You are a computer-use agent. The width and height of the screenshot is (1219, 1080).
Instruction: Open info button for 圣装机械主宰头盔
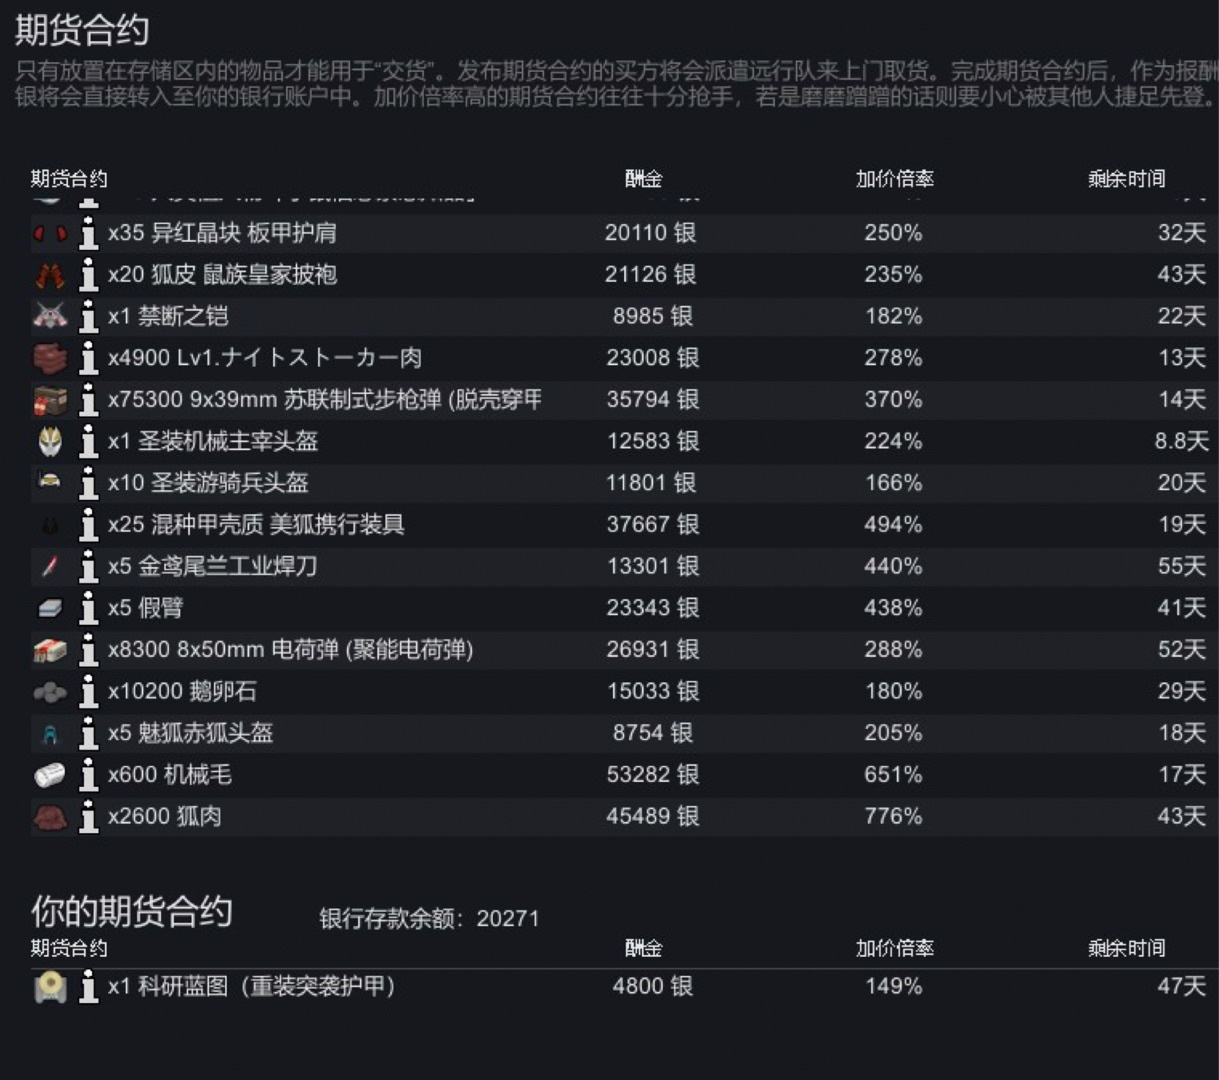[x=88, y=442]
